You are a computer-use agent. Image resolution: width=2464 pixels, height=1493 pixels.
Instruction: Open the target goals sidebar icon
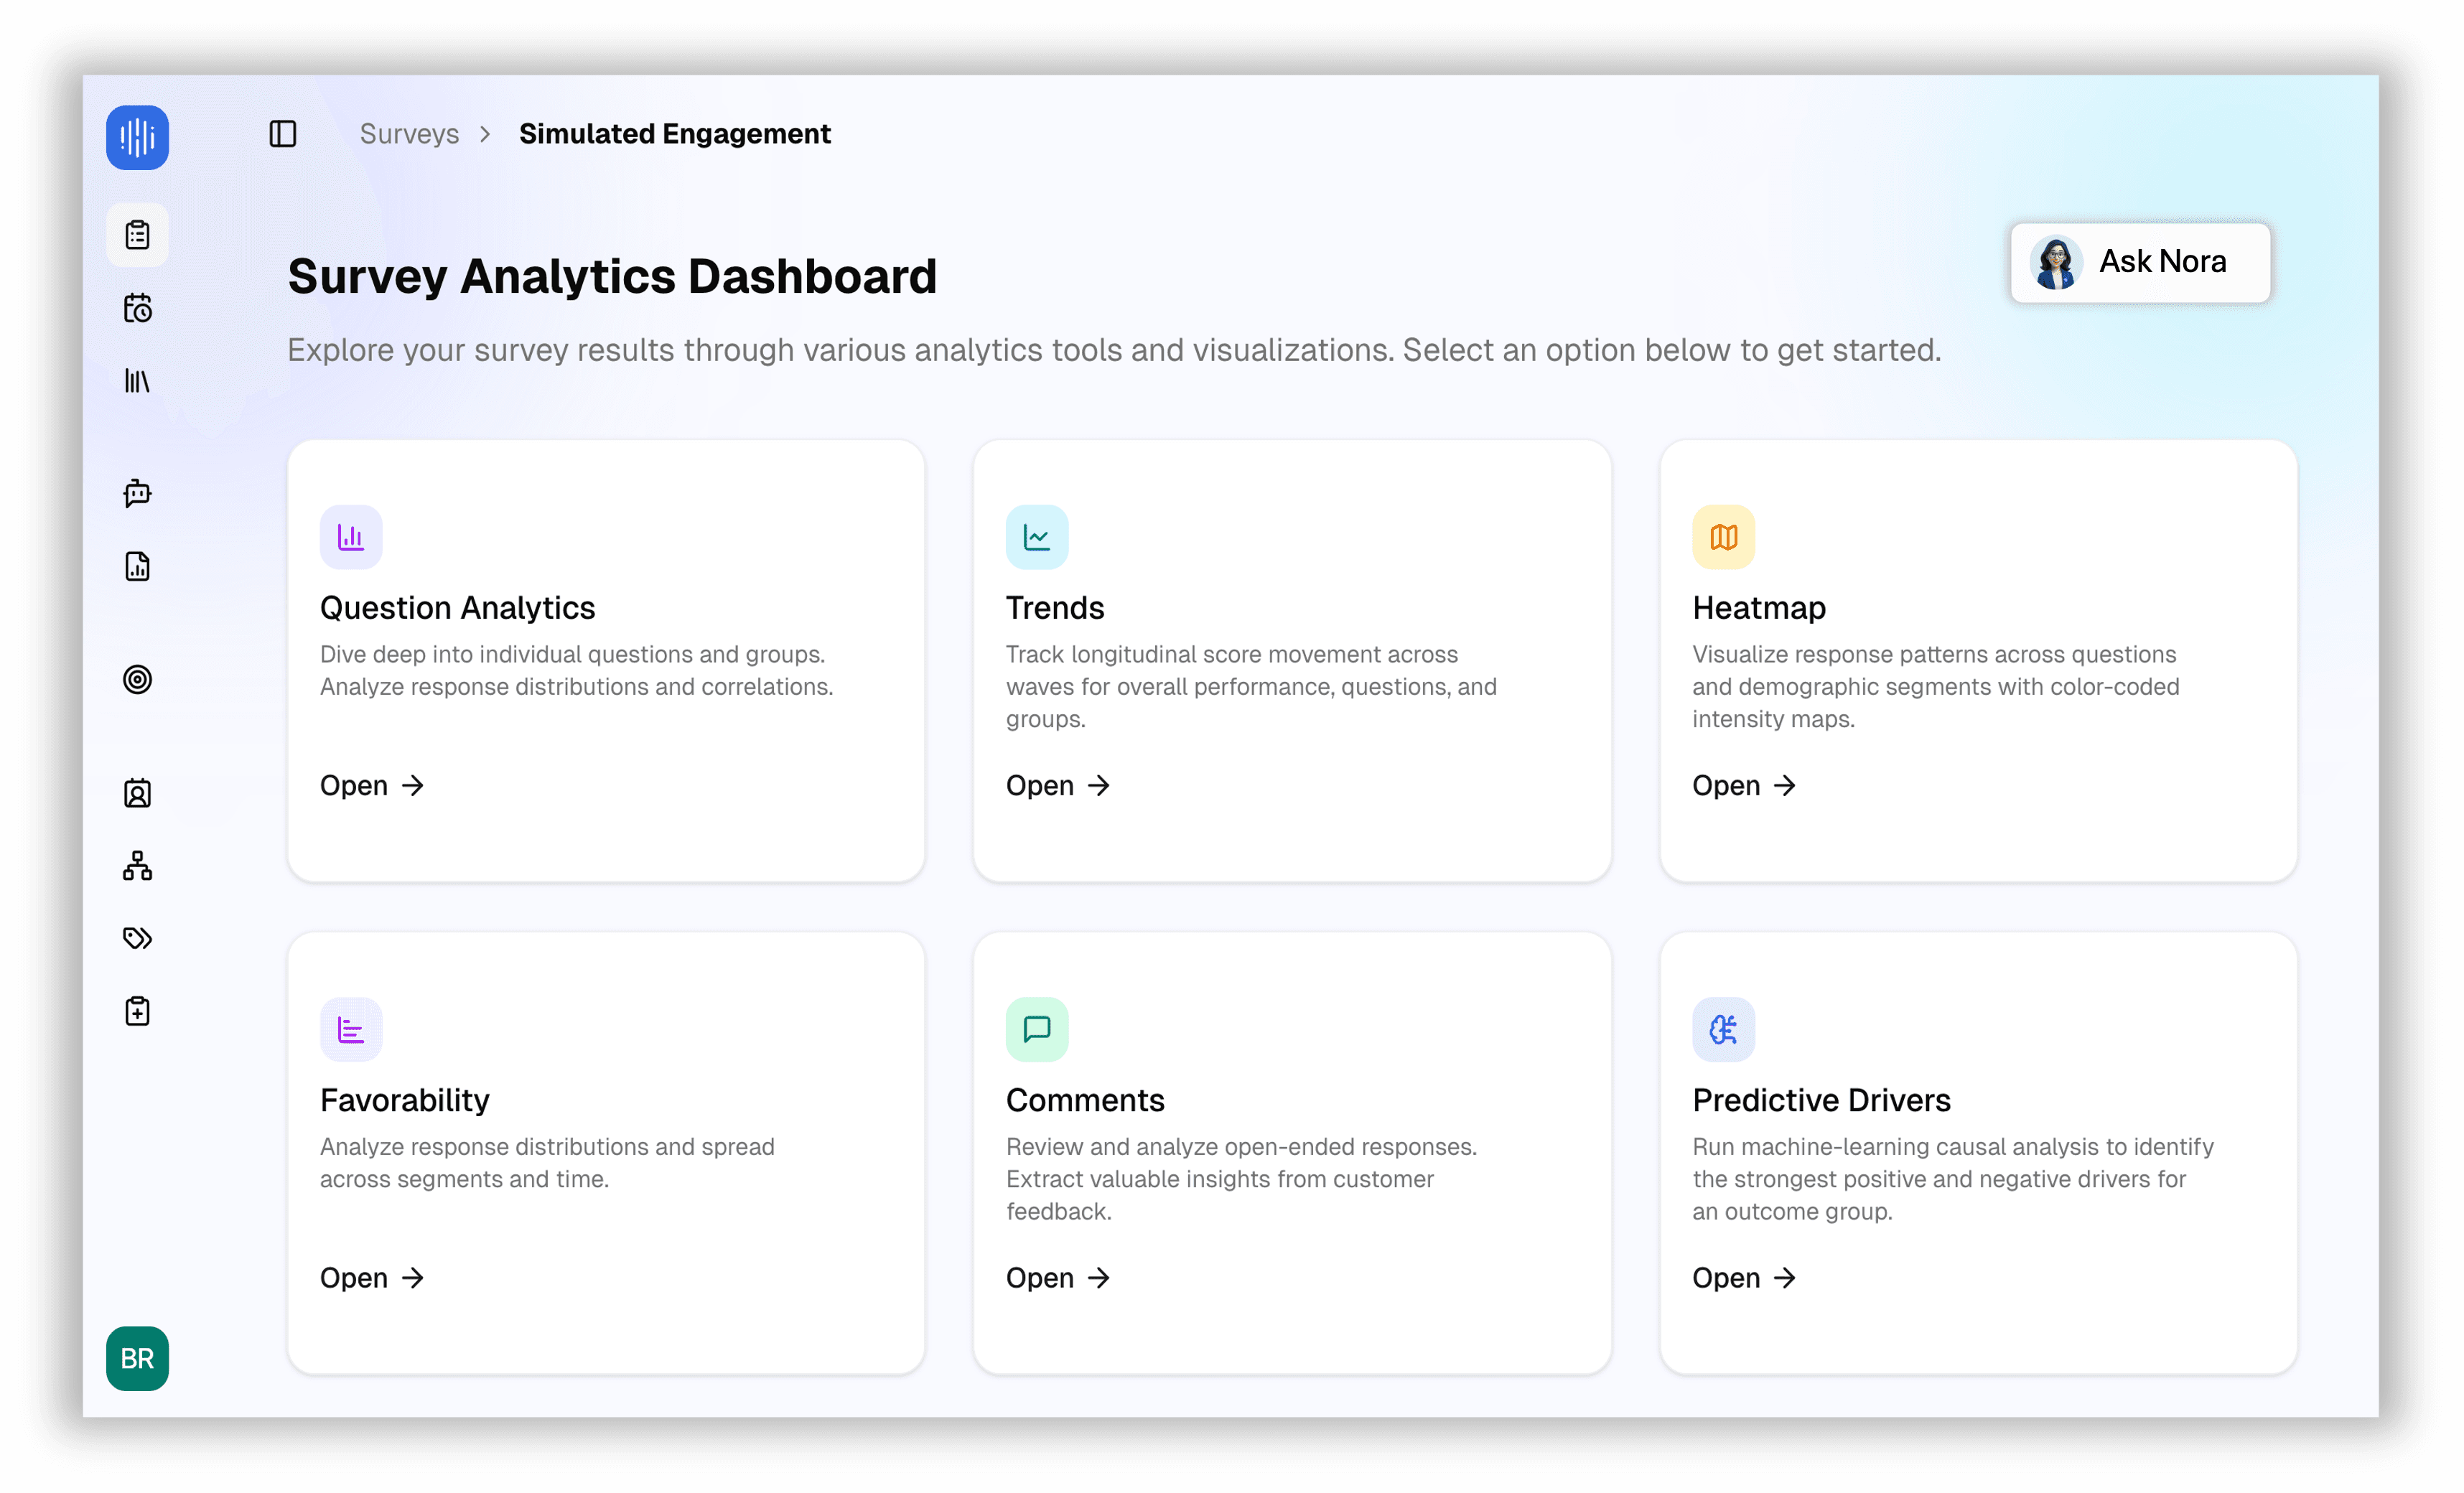137,679
